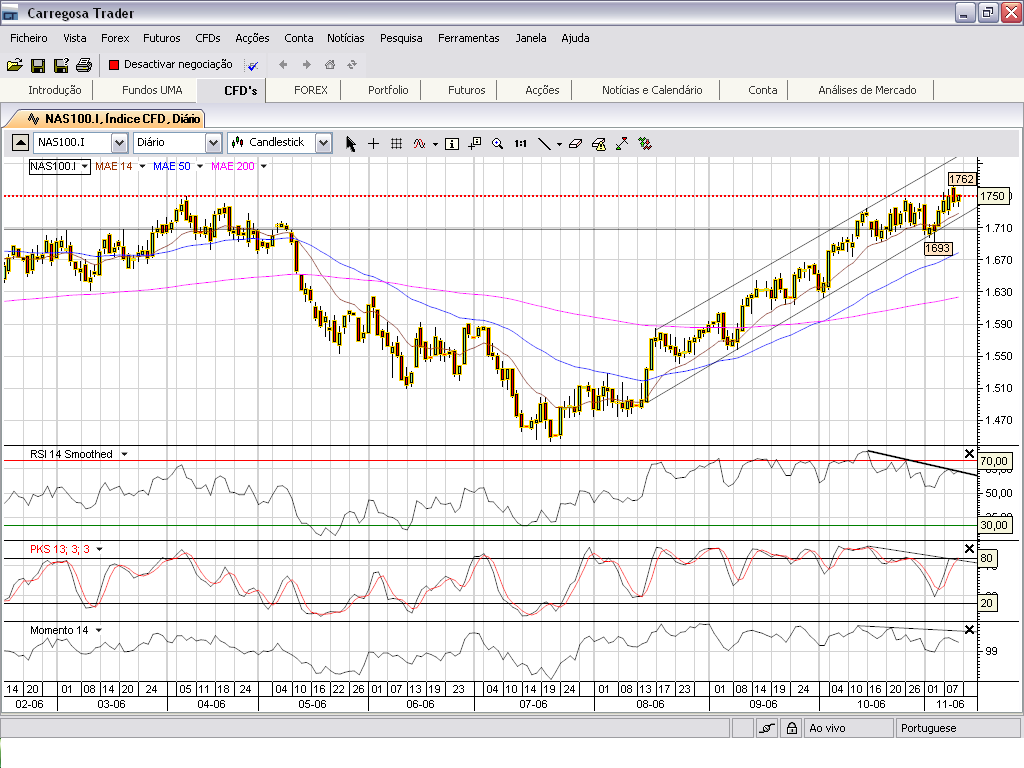Switch to the FOREX tab

click(x=311, y=90)
